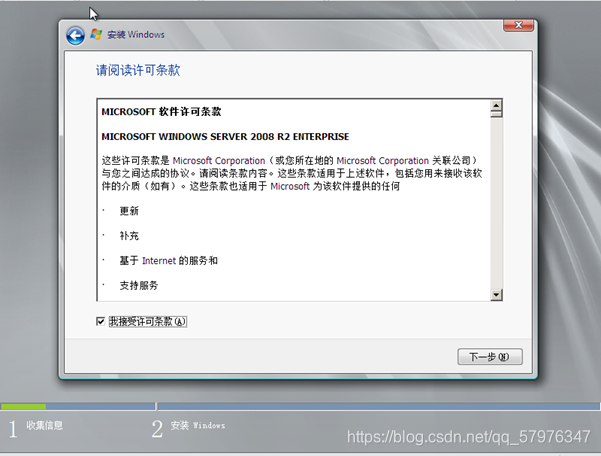Click the 安装 Windows title text
Viewport: 601px width, 456px height.
point(136,34)
